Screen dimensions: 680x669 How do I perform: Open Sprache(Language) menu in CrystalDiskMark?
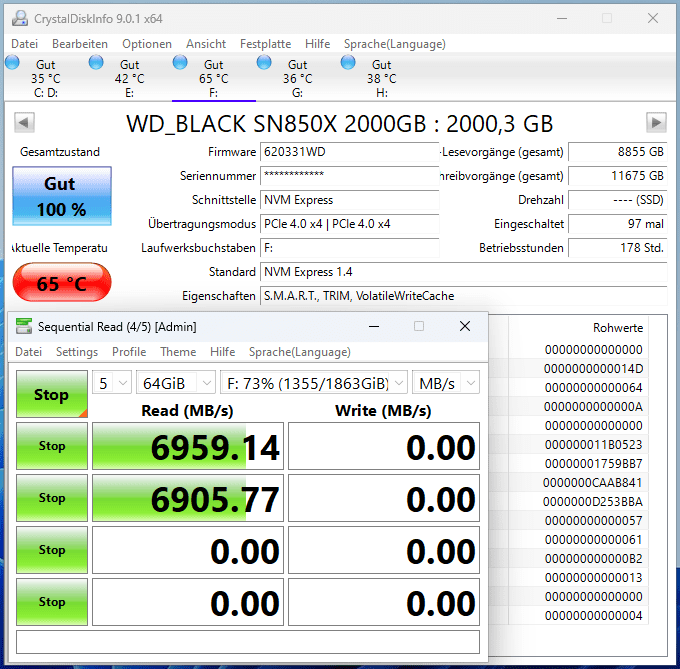(x=300, y=352)
